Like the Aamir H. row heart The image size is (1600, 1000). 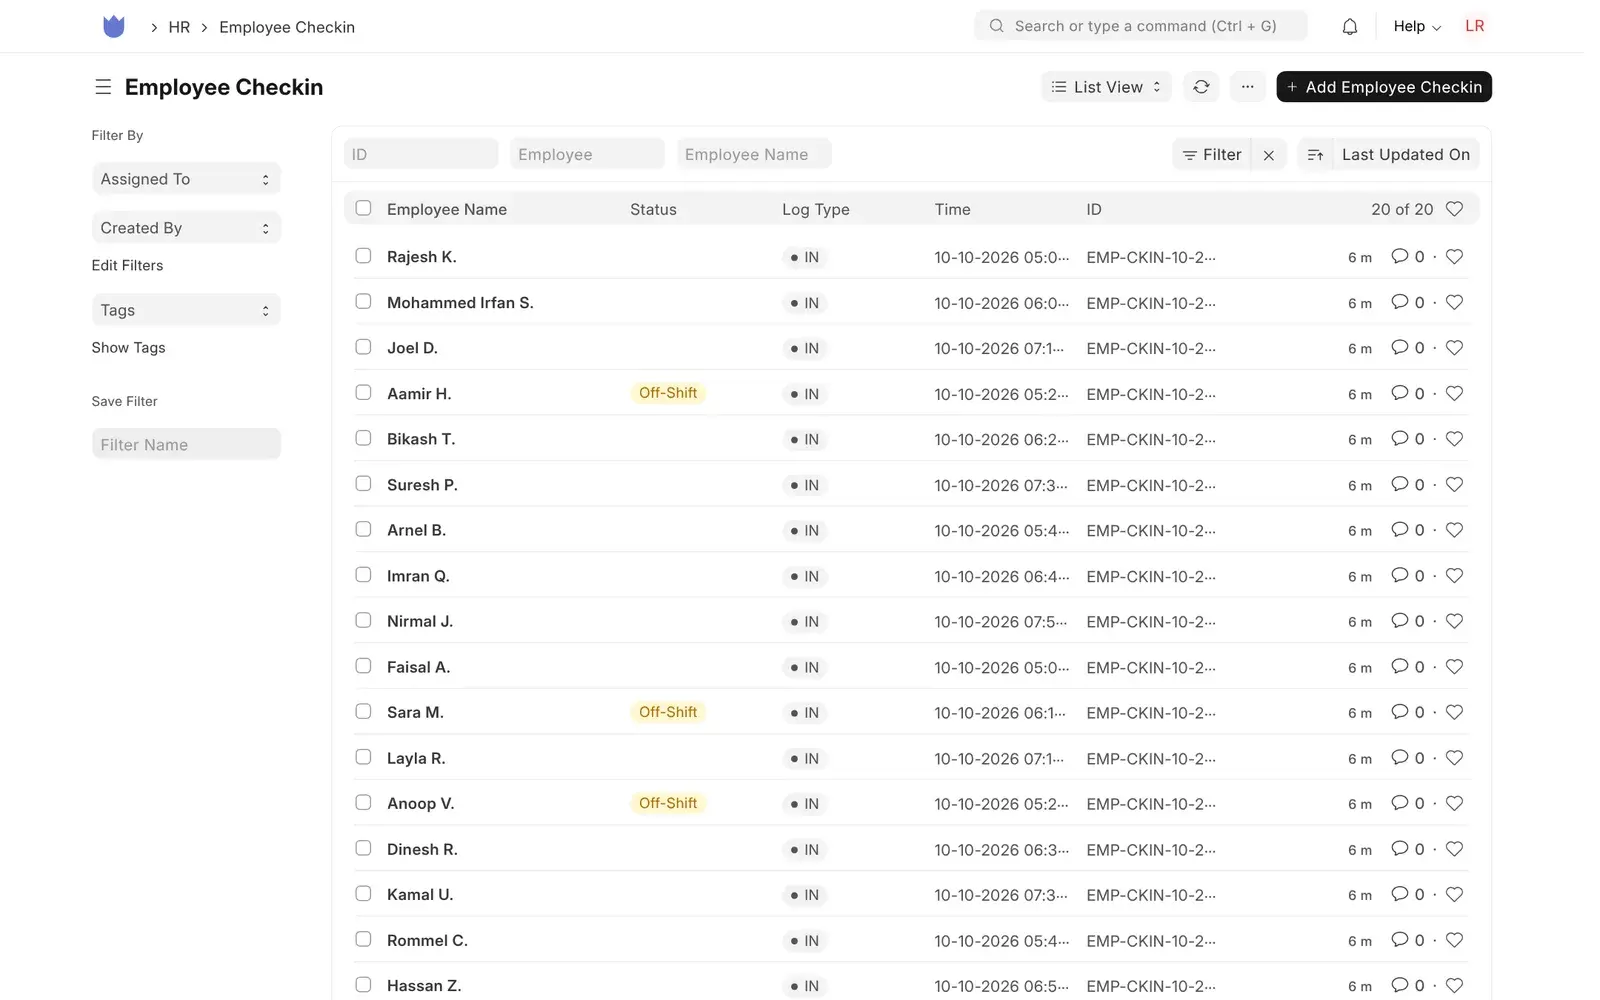click(x=1454, y=394)
